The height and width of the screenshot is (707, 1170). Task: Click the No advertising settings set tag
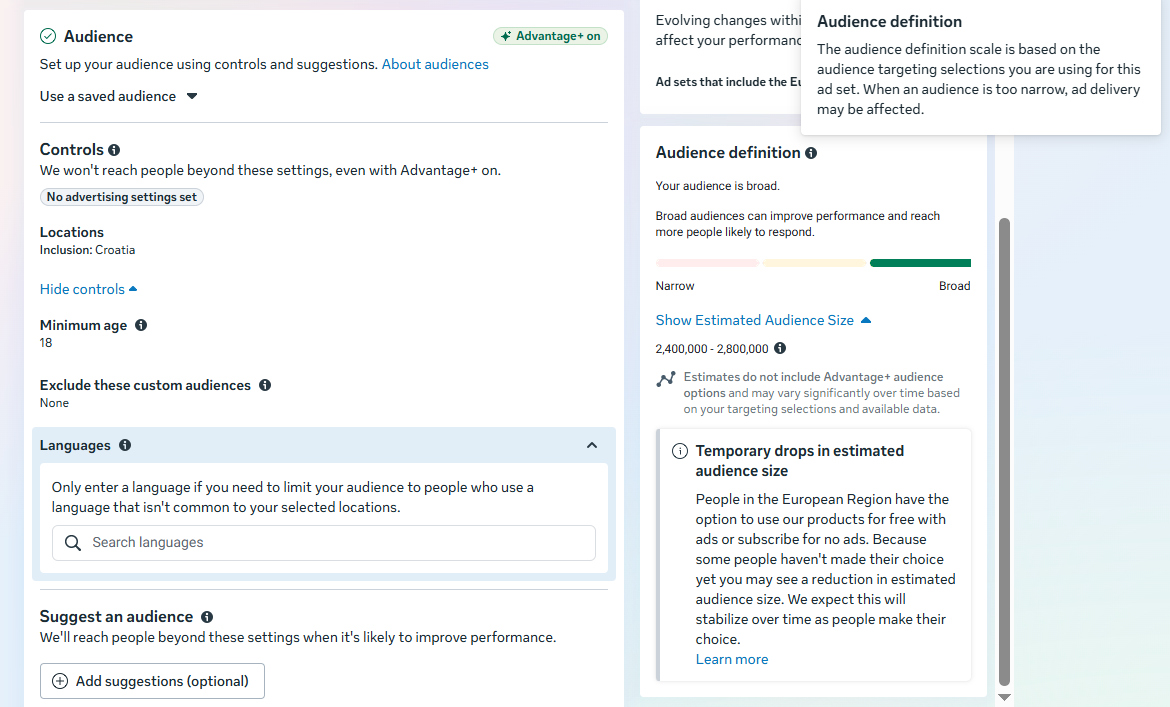[122, 197]
